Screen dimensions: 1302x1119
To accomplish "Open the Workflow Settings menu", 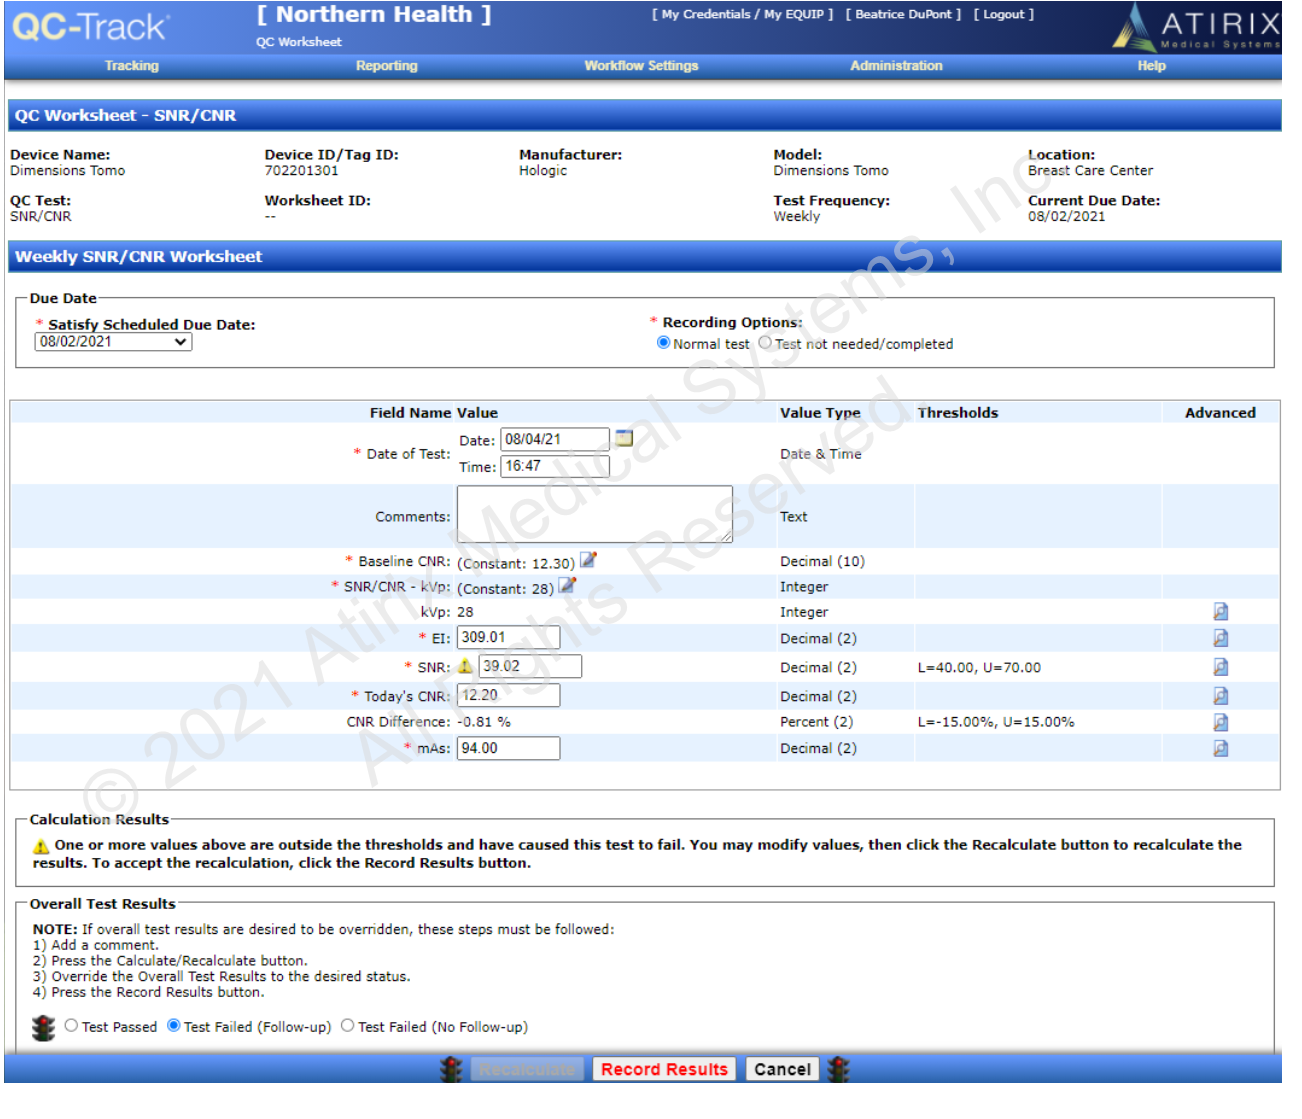I will click(641, 66).
